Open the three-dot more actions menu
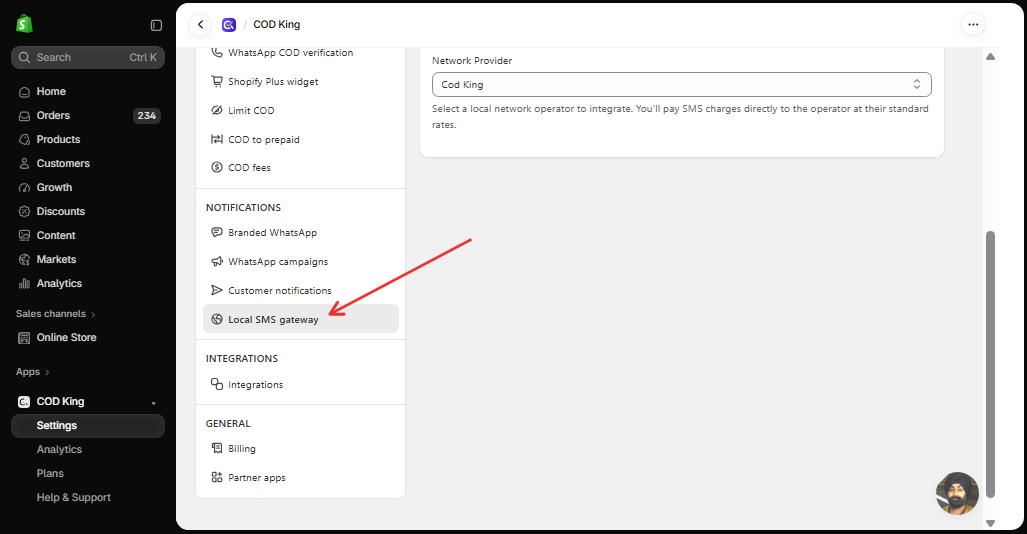This screenshot has height=534, width=1027. pyautogui.click(x=973, y=25)
